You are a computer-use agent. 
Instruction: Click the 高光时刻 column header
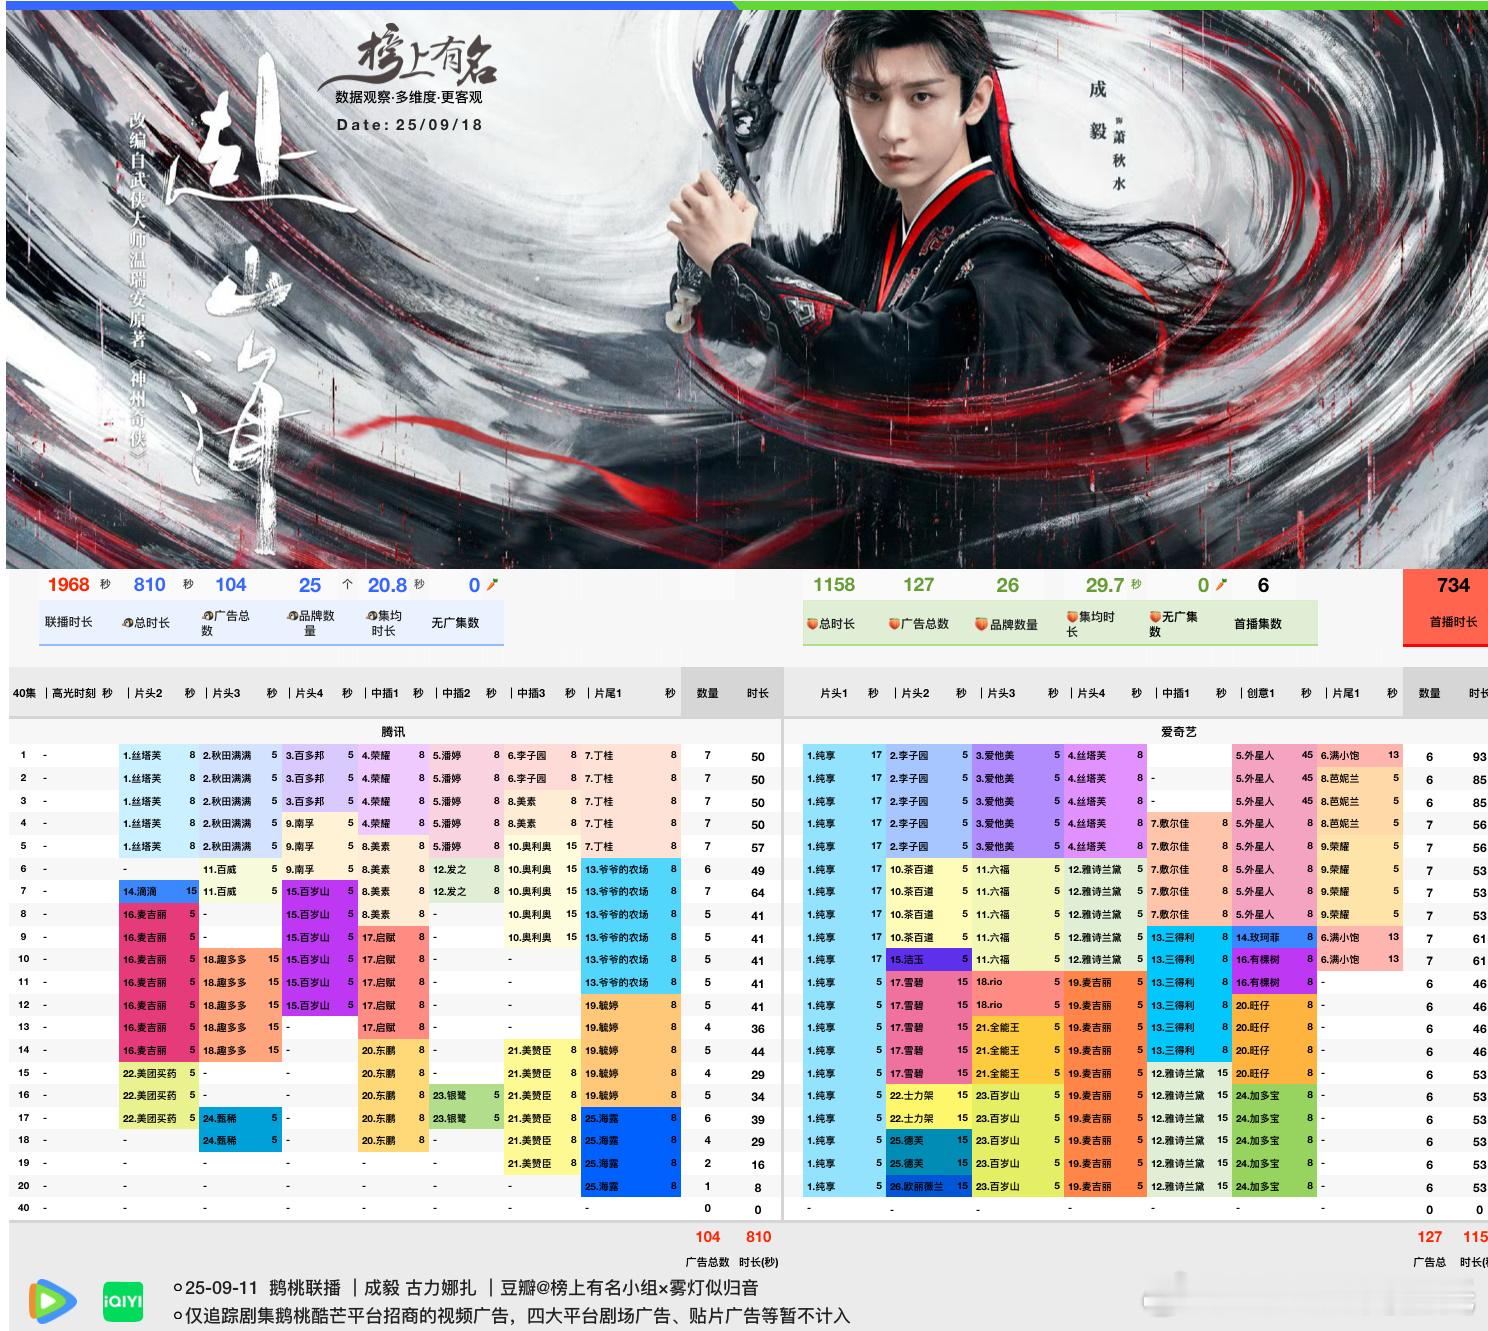tap(74, 693)
